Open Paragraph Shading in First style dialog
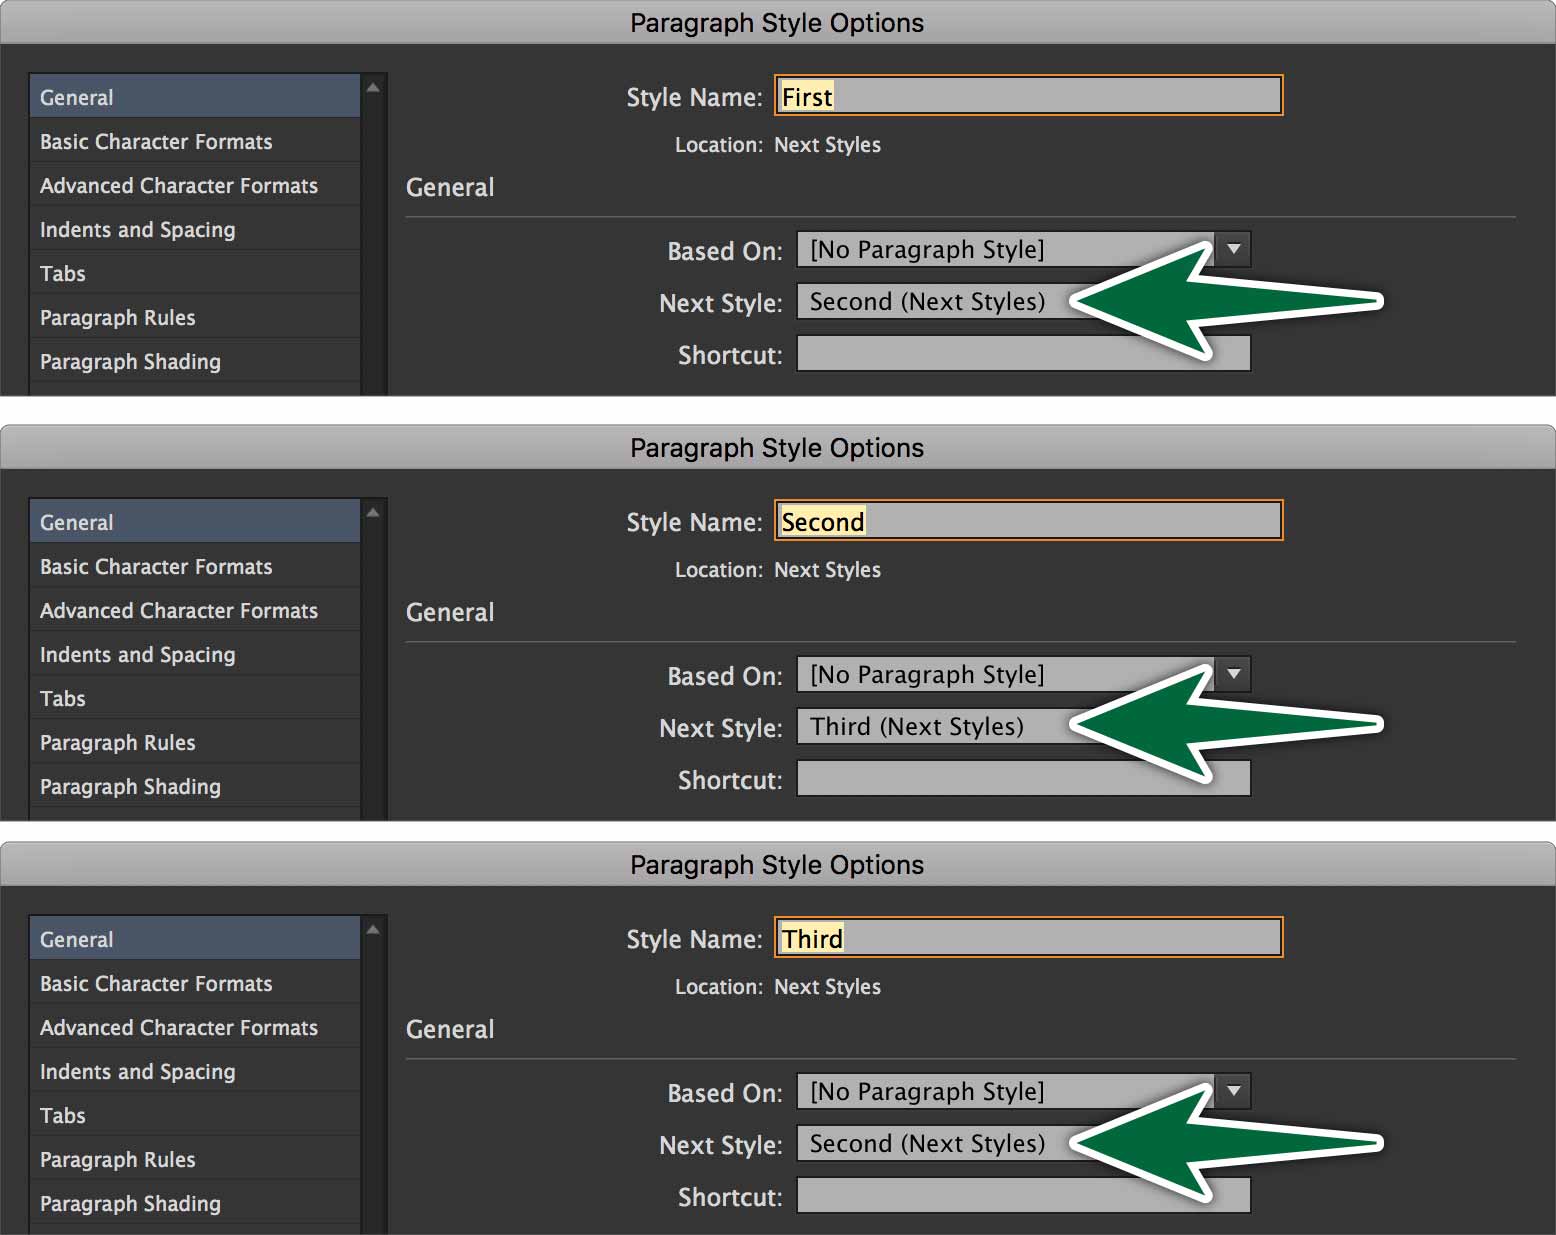 pyautogui.click(x=195, y=362)
